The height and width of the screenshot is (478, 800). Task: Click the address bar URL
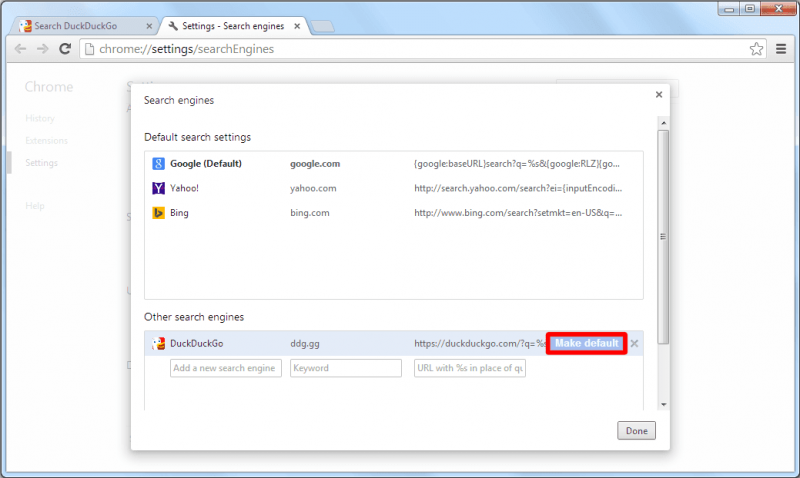point(187,49)
